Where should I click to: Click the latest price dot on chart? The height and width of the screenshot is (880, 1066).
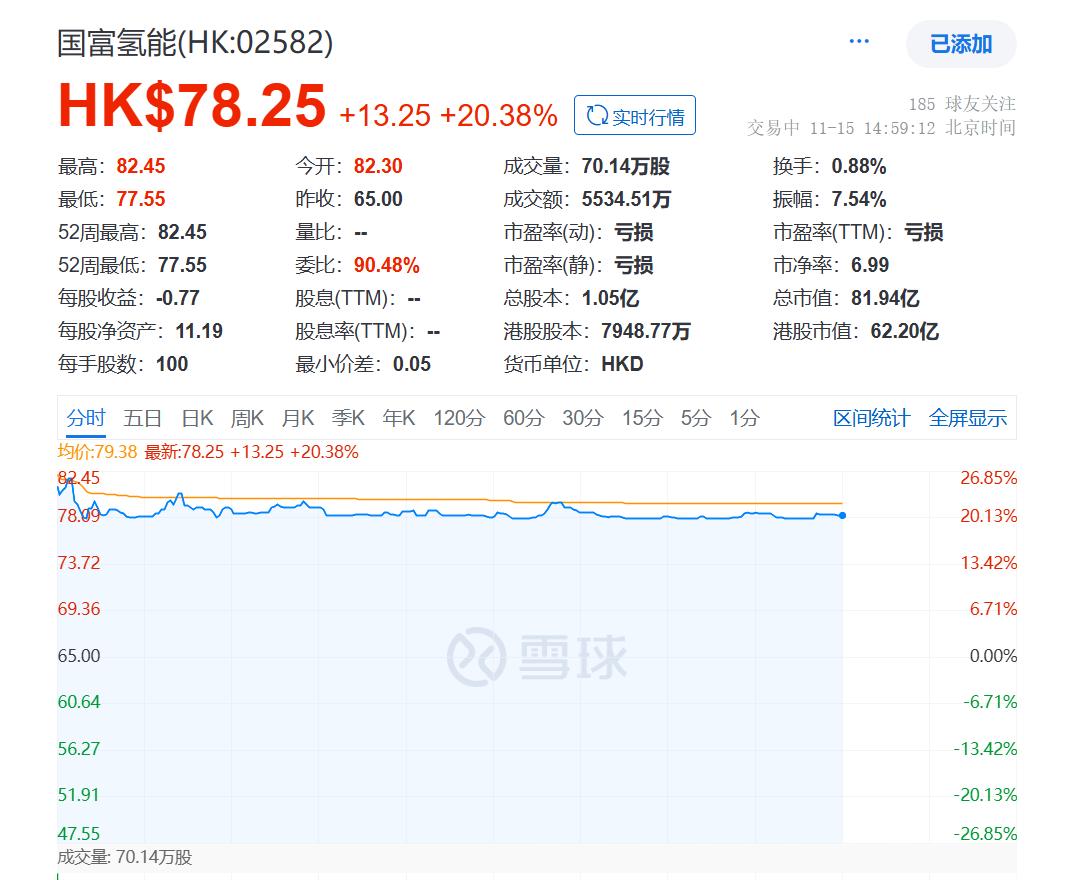coord(842,516)
